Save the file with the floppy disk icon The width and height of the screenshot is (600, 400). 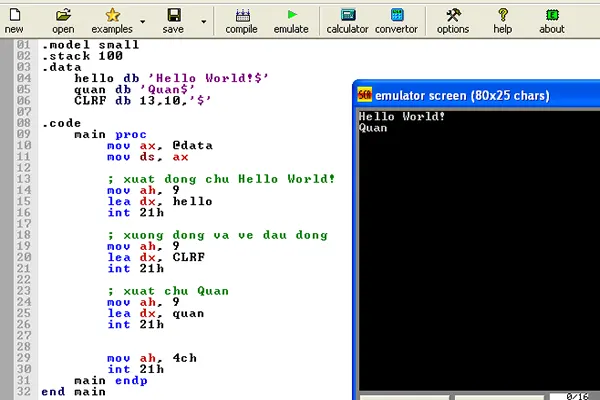pos(173,19)
